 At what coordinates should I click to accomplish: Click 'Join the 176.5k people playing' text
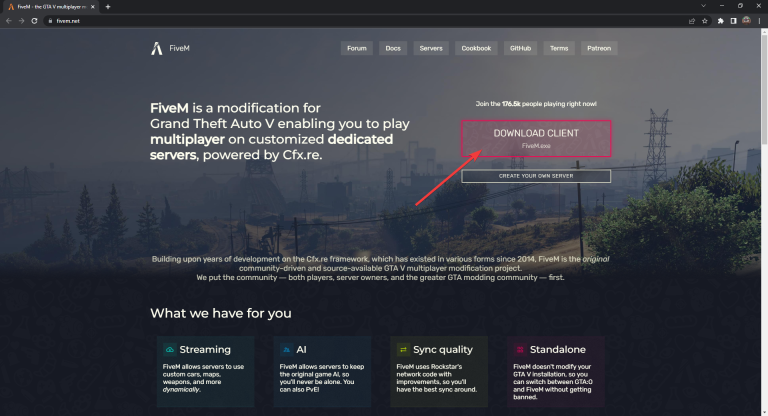[x=536, y=104]
